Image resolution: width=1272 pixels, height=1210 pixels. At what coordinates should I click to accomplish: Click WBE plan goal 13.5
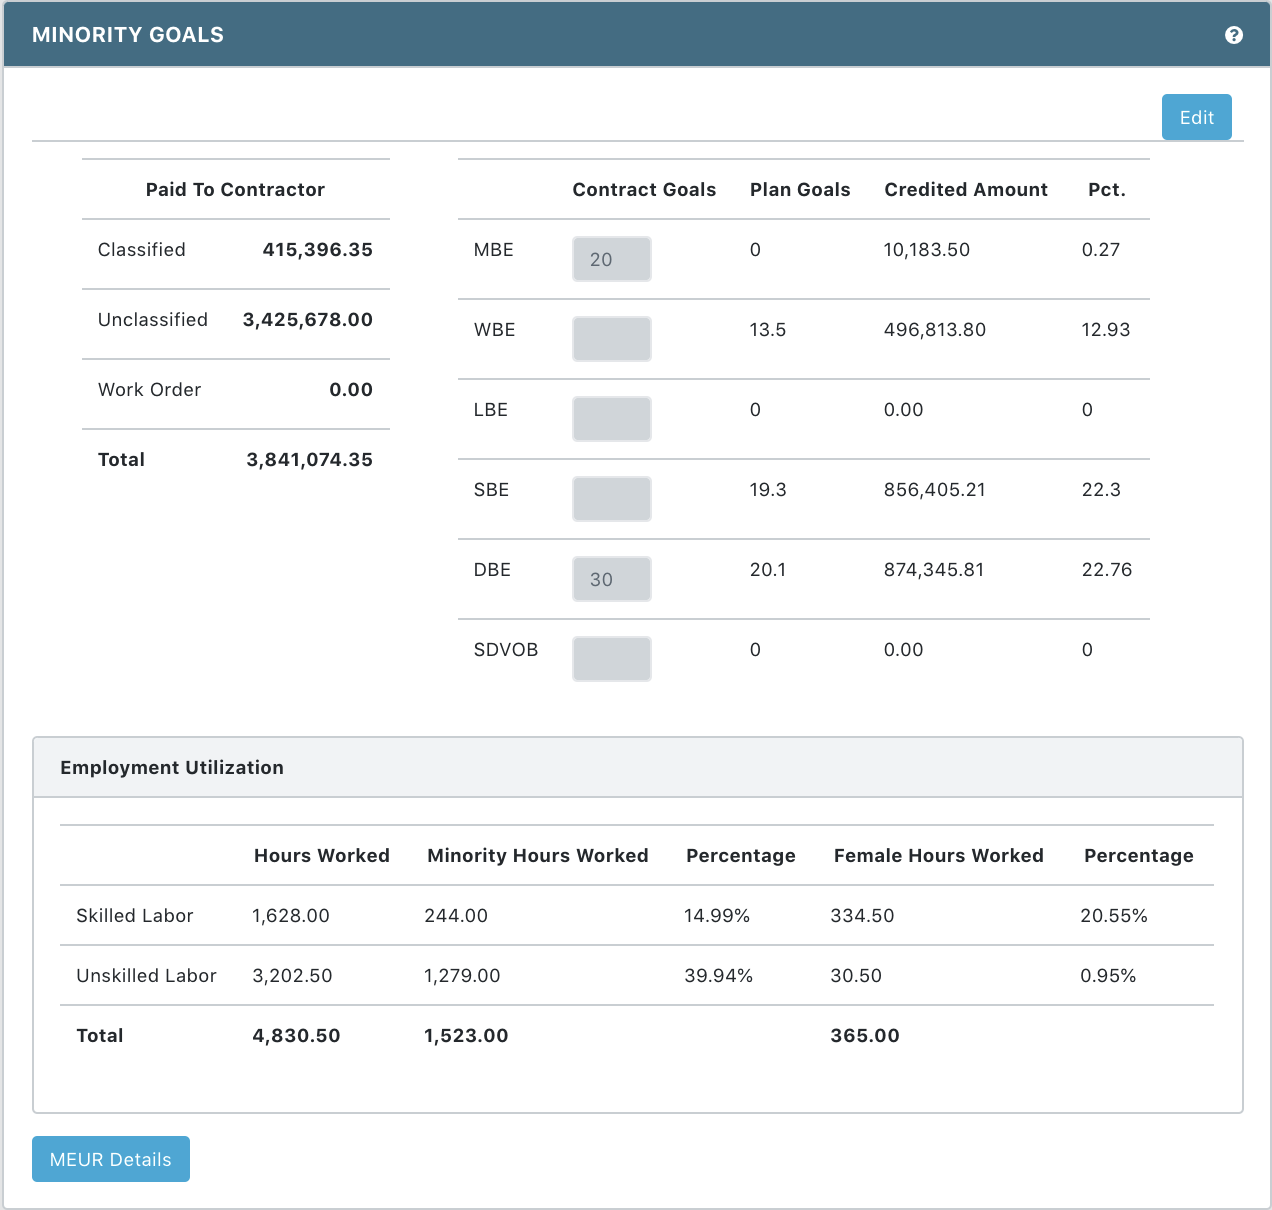coord(768,330)
